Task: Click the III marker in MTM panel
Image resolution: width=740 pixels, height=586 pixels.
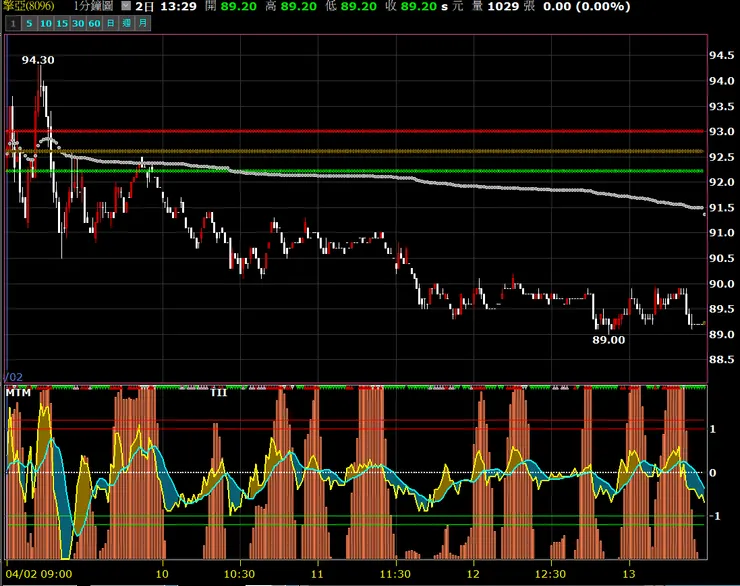Action: (219, 393)
